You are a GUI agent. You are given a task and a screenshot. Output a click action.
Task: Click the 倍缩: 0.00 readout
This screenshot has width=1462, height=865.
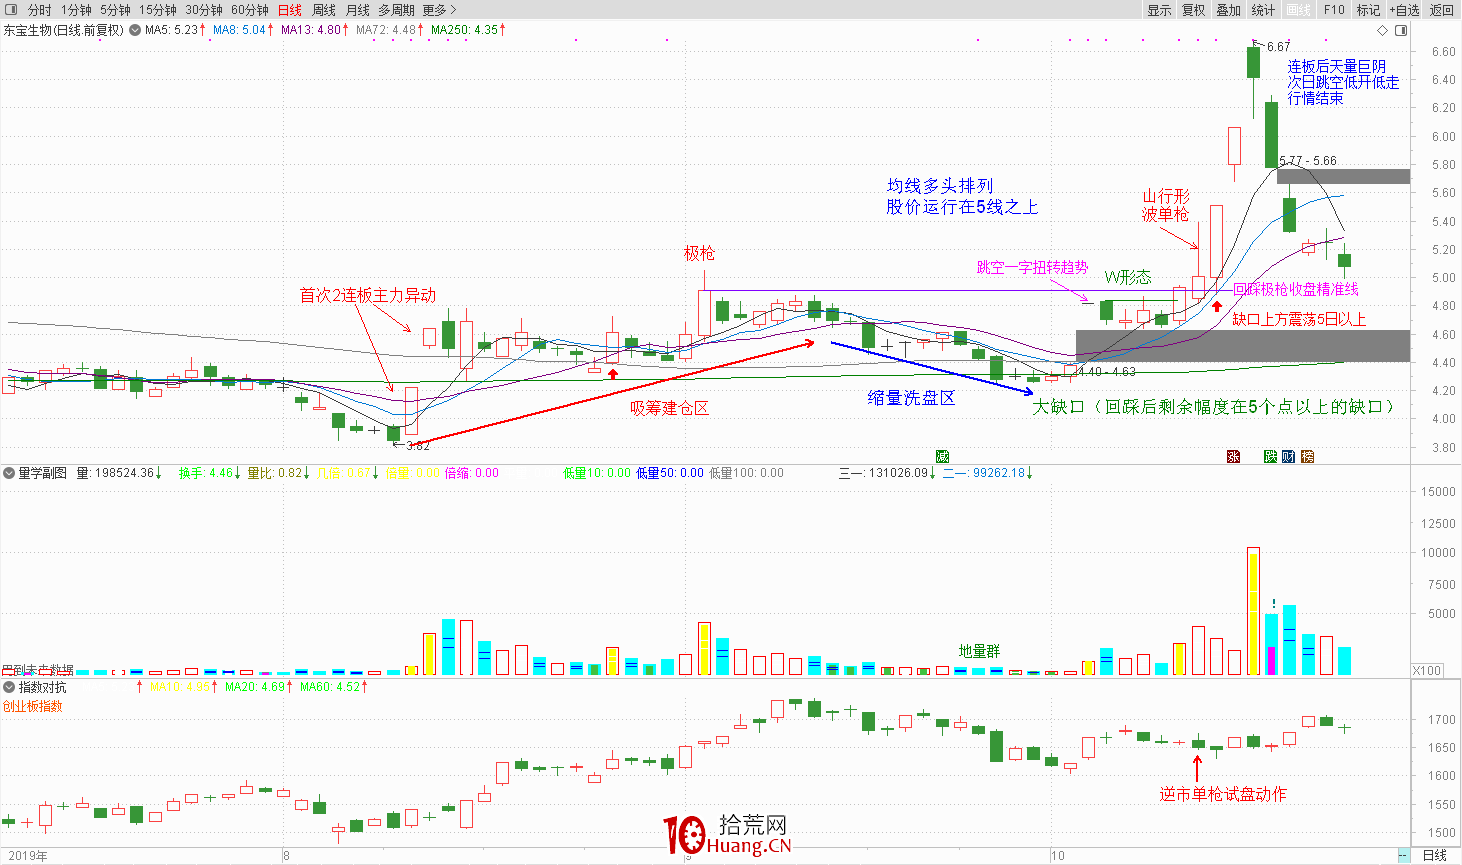point(471,473)
